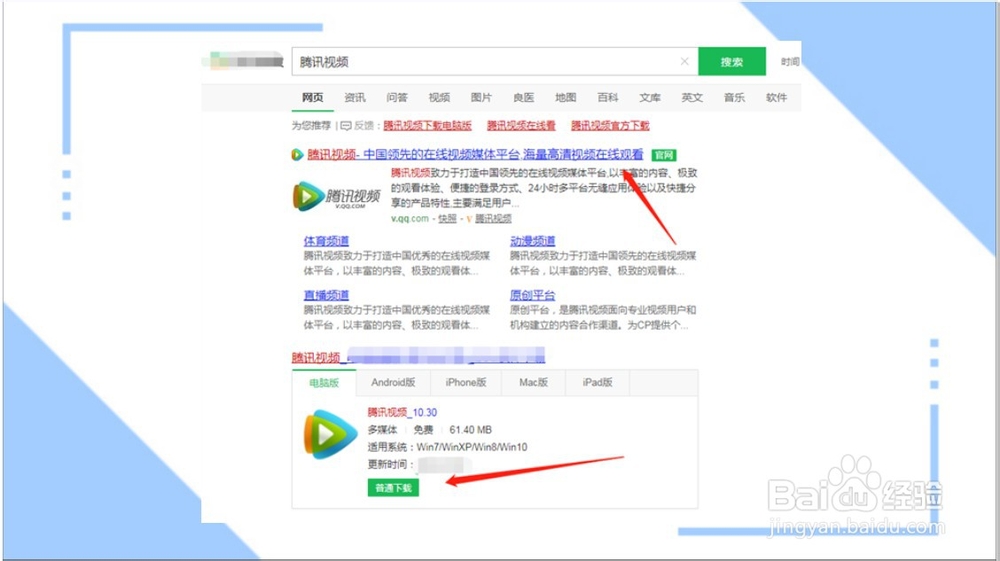Click the small Tencent Video favicon beside result title
This screenshot has width=1000, height=561.
click(297, 154)
